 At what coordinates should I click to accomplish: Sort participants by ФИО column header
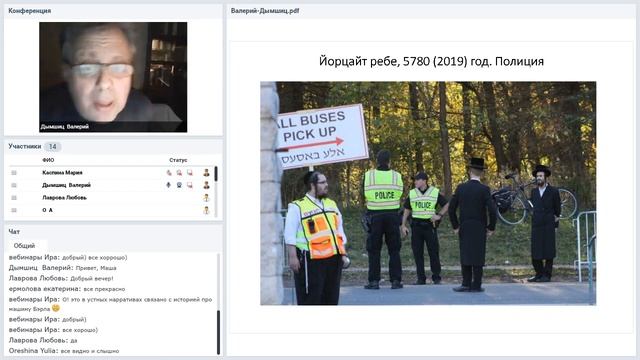(x=48, y=160)
